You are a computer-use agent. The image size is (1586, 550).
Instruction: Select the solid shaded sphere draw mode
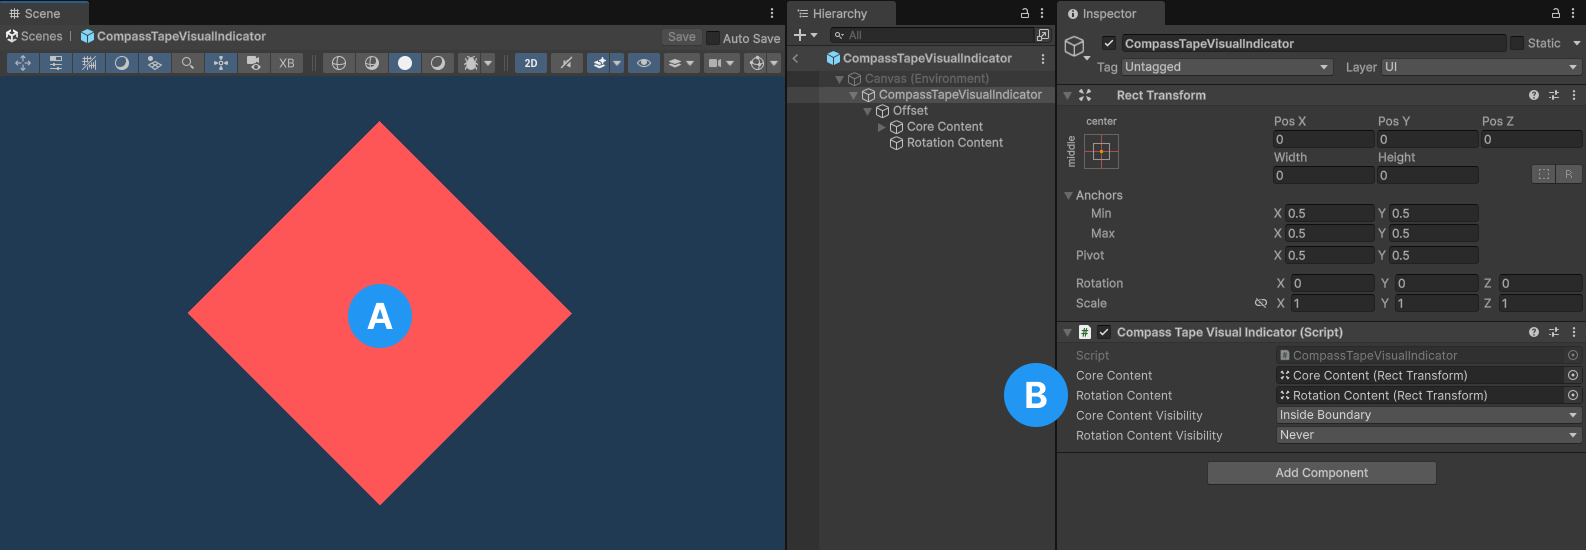tap(405, 63)
